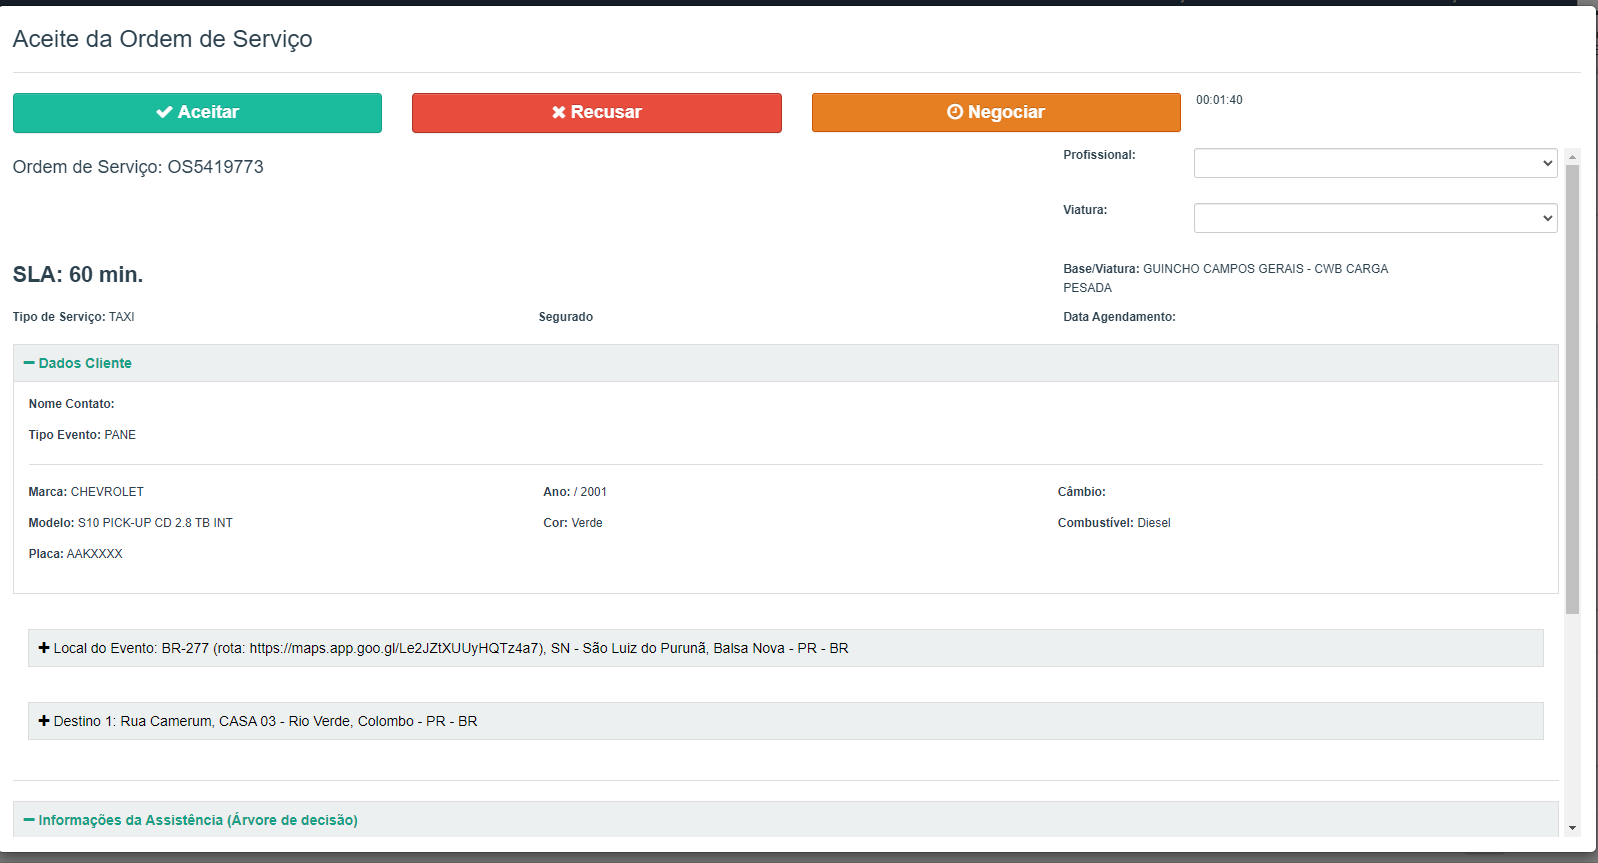This screenshot has height=863, width=1598.
Task: Click the Combustível: Diesel text
Action: (x=1114, y=523)
